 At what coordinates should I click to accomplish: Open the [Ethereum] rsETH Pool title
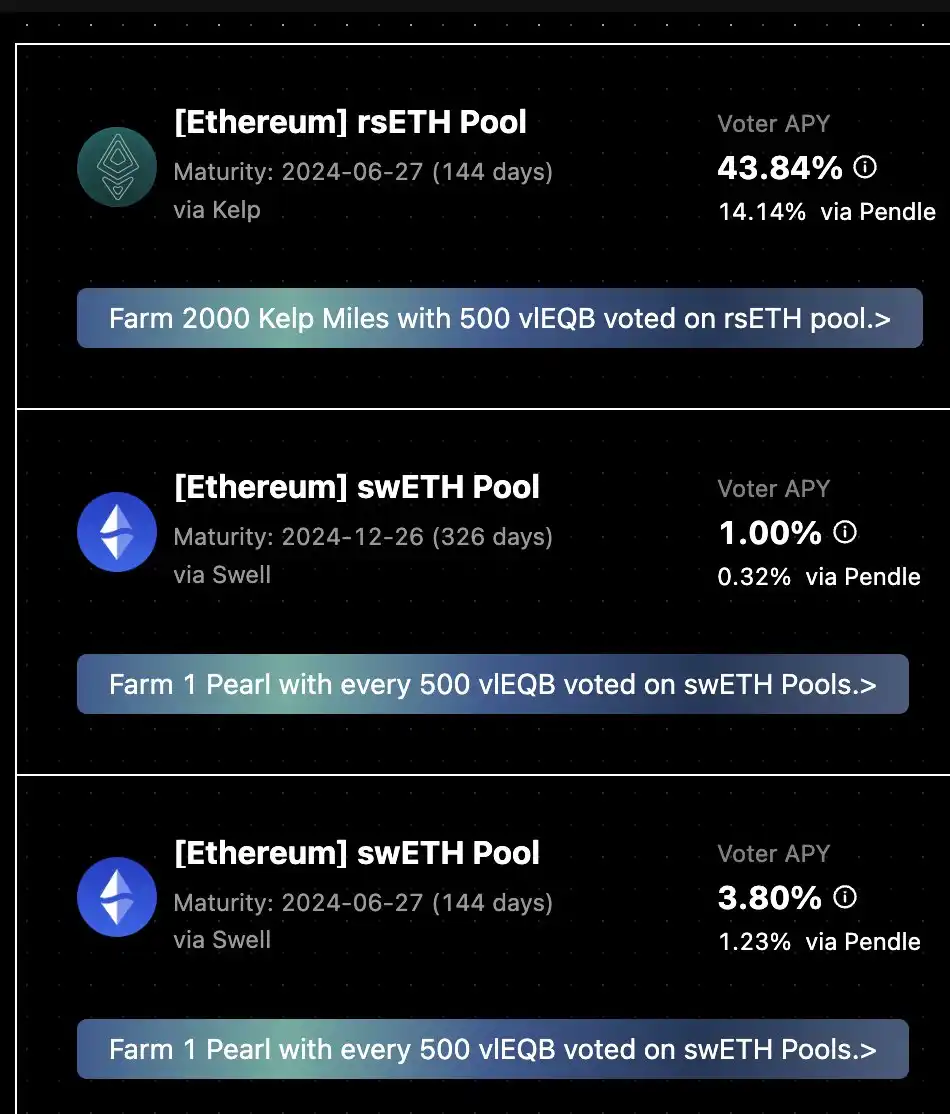point(350,123)
